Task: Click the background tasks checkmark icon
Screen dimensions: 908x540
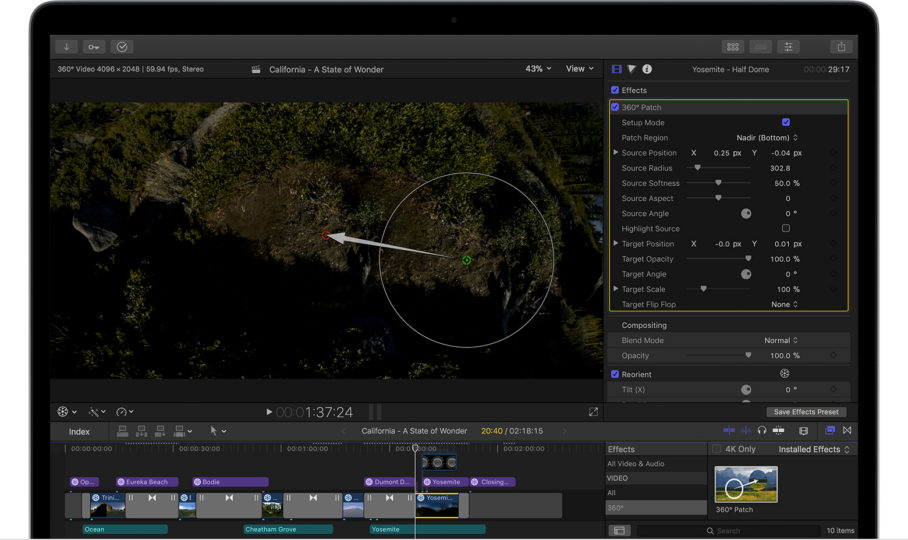Action: (122, 47)
